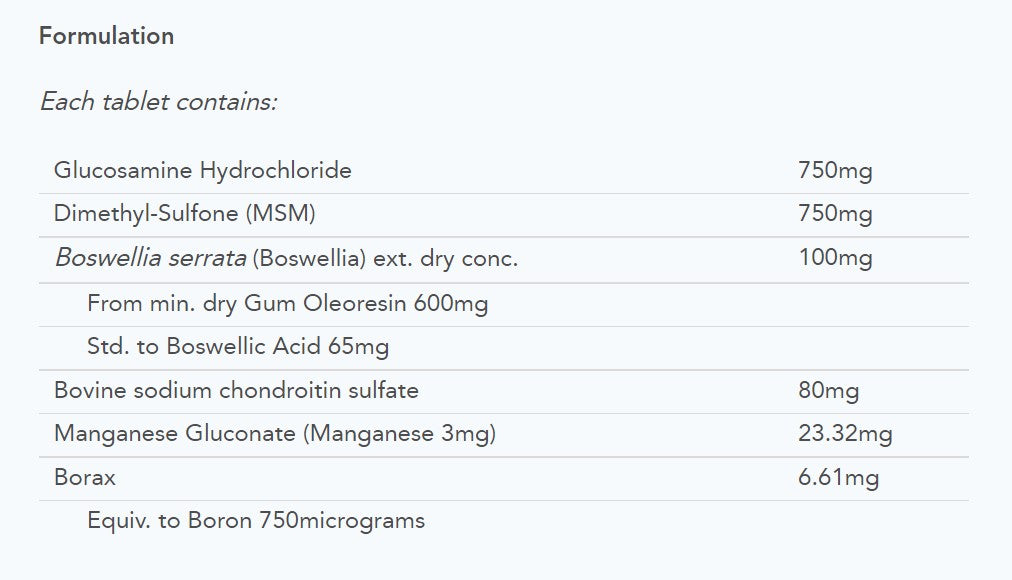1012x580 pixels.
Task: Select the 23.32mg amount value
Action: point(845,434)
